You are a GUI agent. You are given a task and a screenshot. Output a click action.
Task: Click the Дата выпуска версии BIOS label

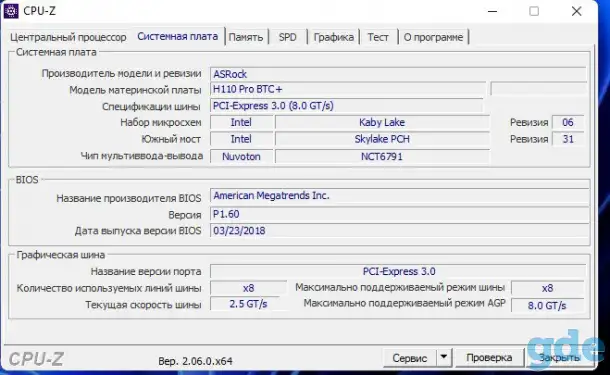click(138, 231)
